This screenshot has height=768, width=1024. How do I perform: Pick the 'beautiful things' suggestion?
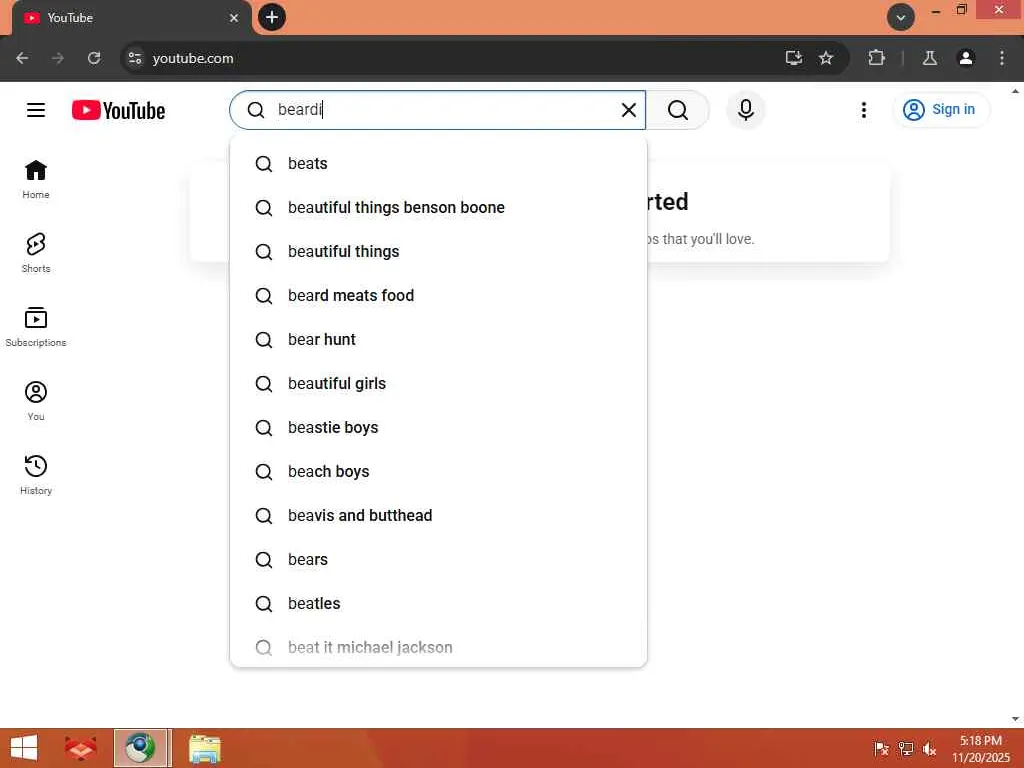(x=438, y=251)
